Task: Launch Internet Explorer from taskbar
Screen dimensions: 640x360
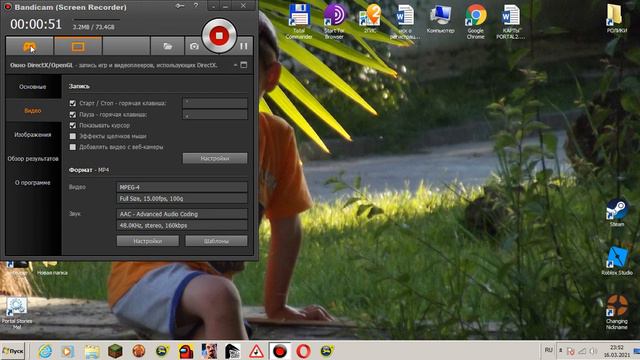Action: point(45,351)
